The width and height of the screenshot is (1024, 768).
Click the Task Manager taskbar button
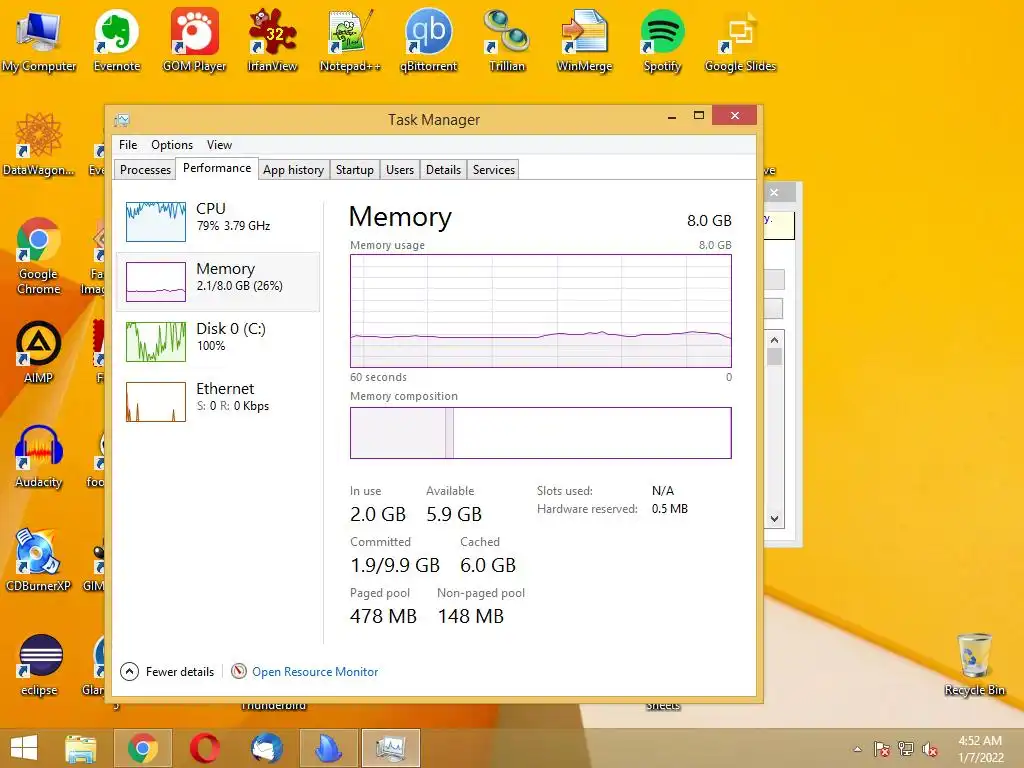(x=391, y=748)
